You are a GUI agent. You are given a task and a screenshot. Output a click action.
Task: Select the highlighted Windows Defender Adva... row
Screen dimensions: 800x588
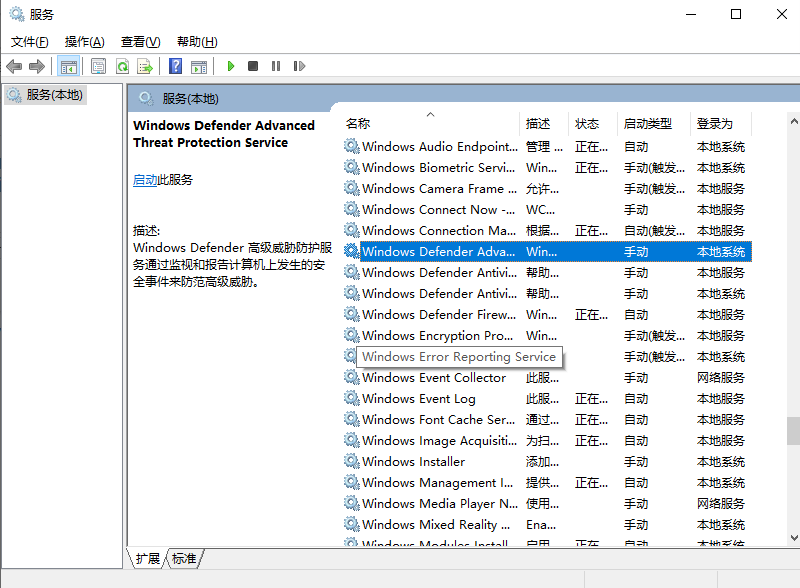[x=547, y=251]
